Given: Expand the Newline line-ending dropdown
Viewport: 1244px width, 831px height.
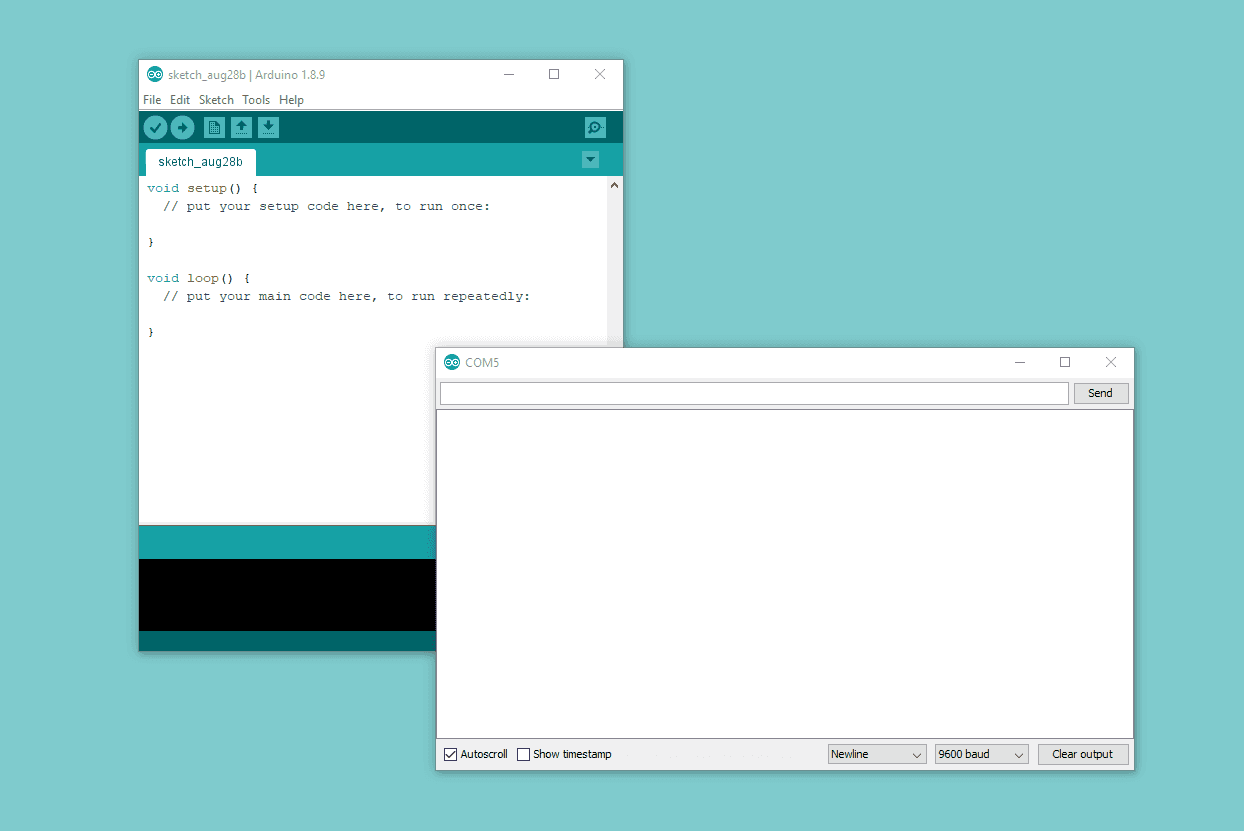Looking at the screenshot, I should [877, 754].
